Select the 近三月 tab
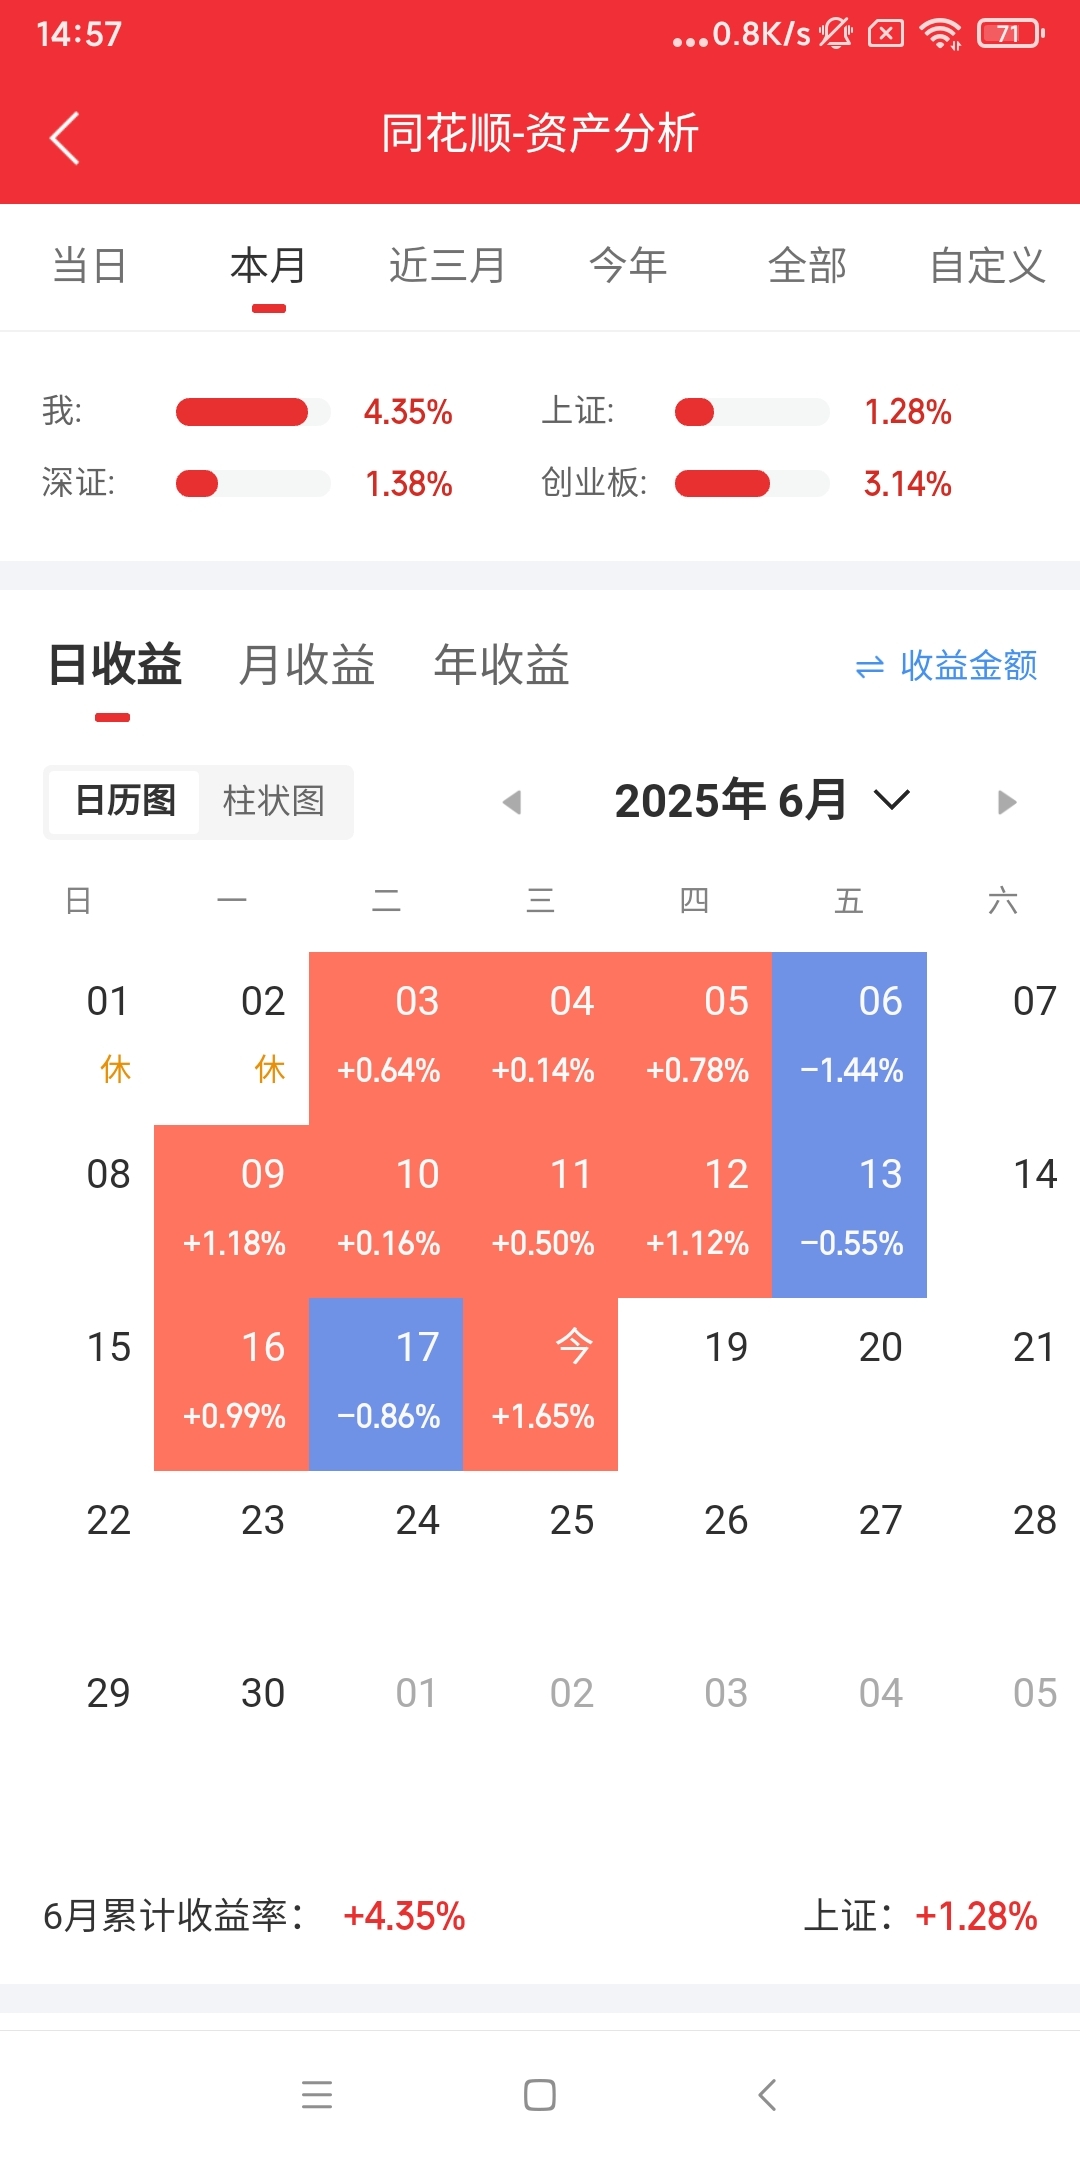The width and height of the screenshot is (1080, 2160). [447, 266]
